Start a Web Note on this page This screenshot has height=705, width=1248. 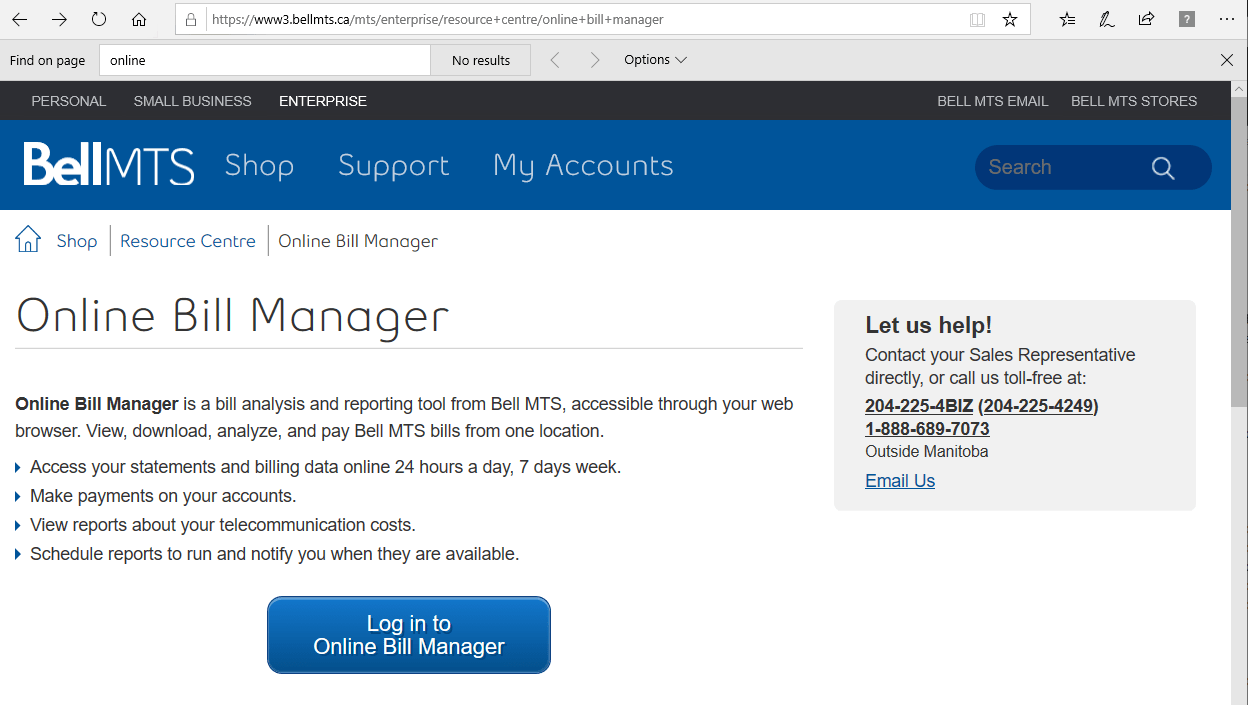[x=1106, y=18]
